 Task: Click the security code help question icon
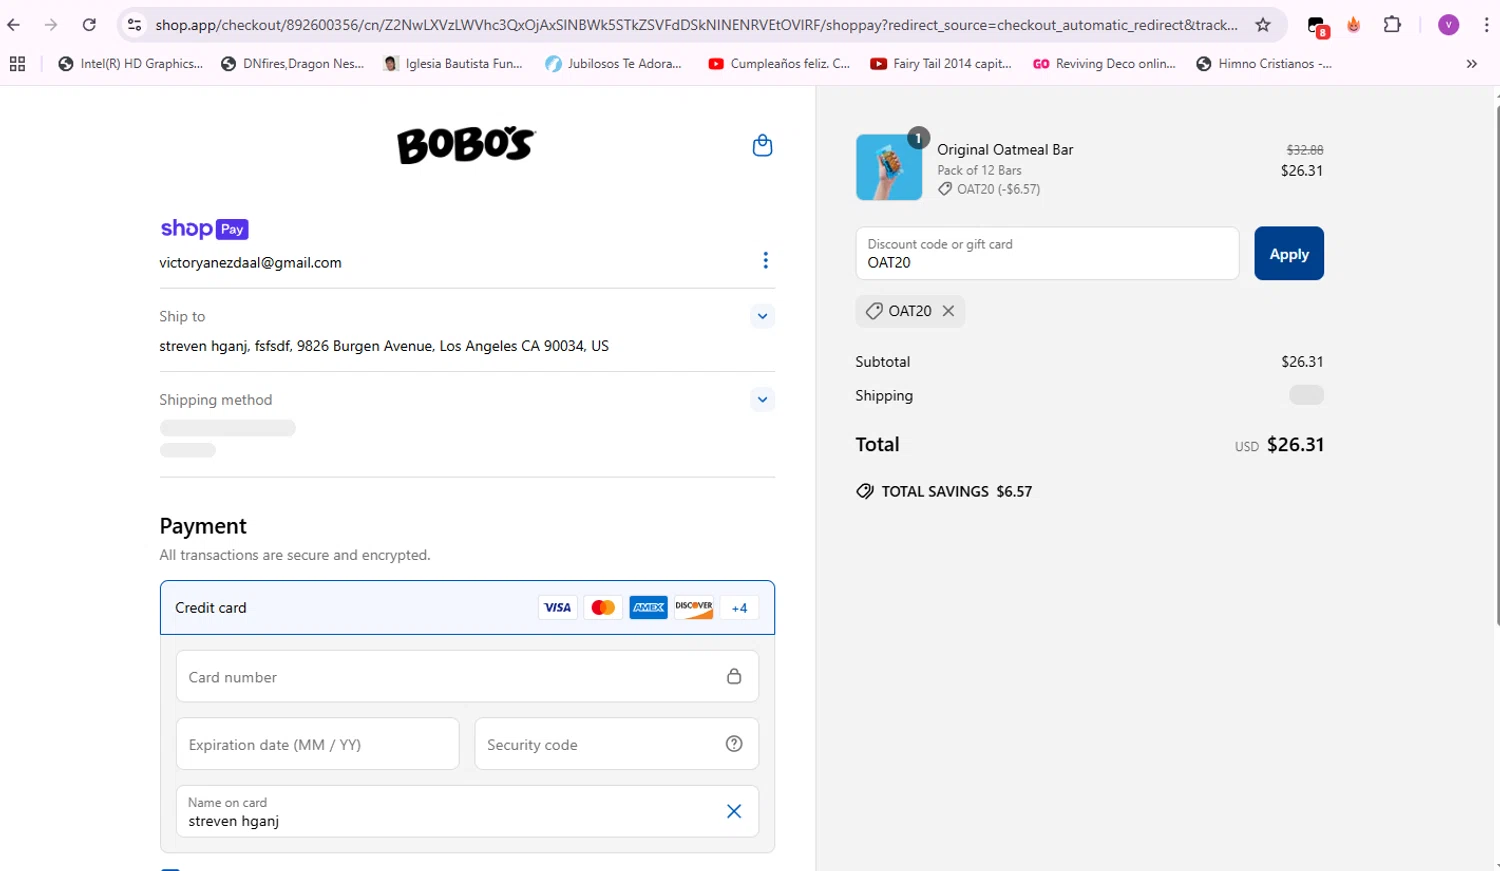point(734,743)
